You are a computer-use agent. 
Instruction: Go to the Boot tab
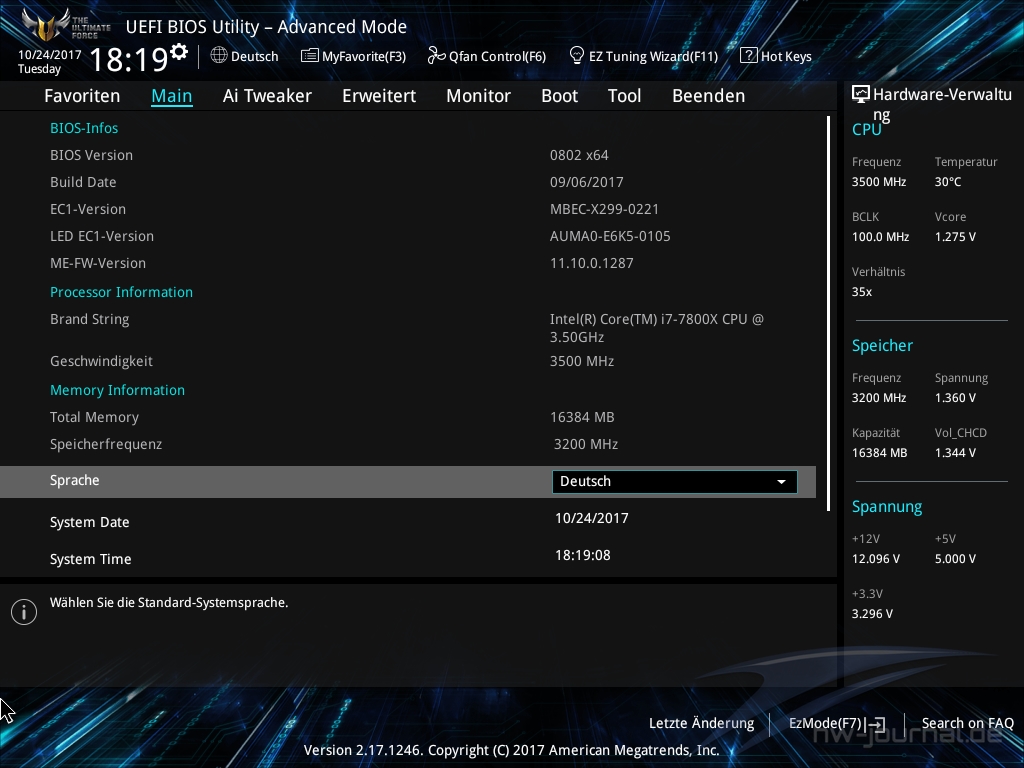click(x=560, y=96)
